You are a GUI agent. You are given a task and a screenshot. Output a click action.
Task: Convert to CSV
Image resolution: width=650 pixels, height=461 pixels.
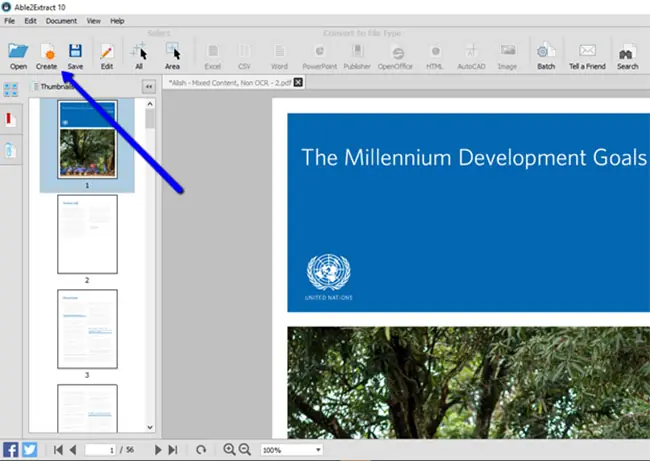(x=244, y=56)
